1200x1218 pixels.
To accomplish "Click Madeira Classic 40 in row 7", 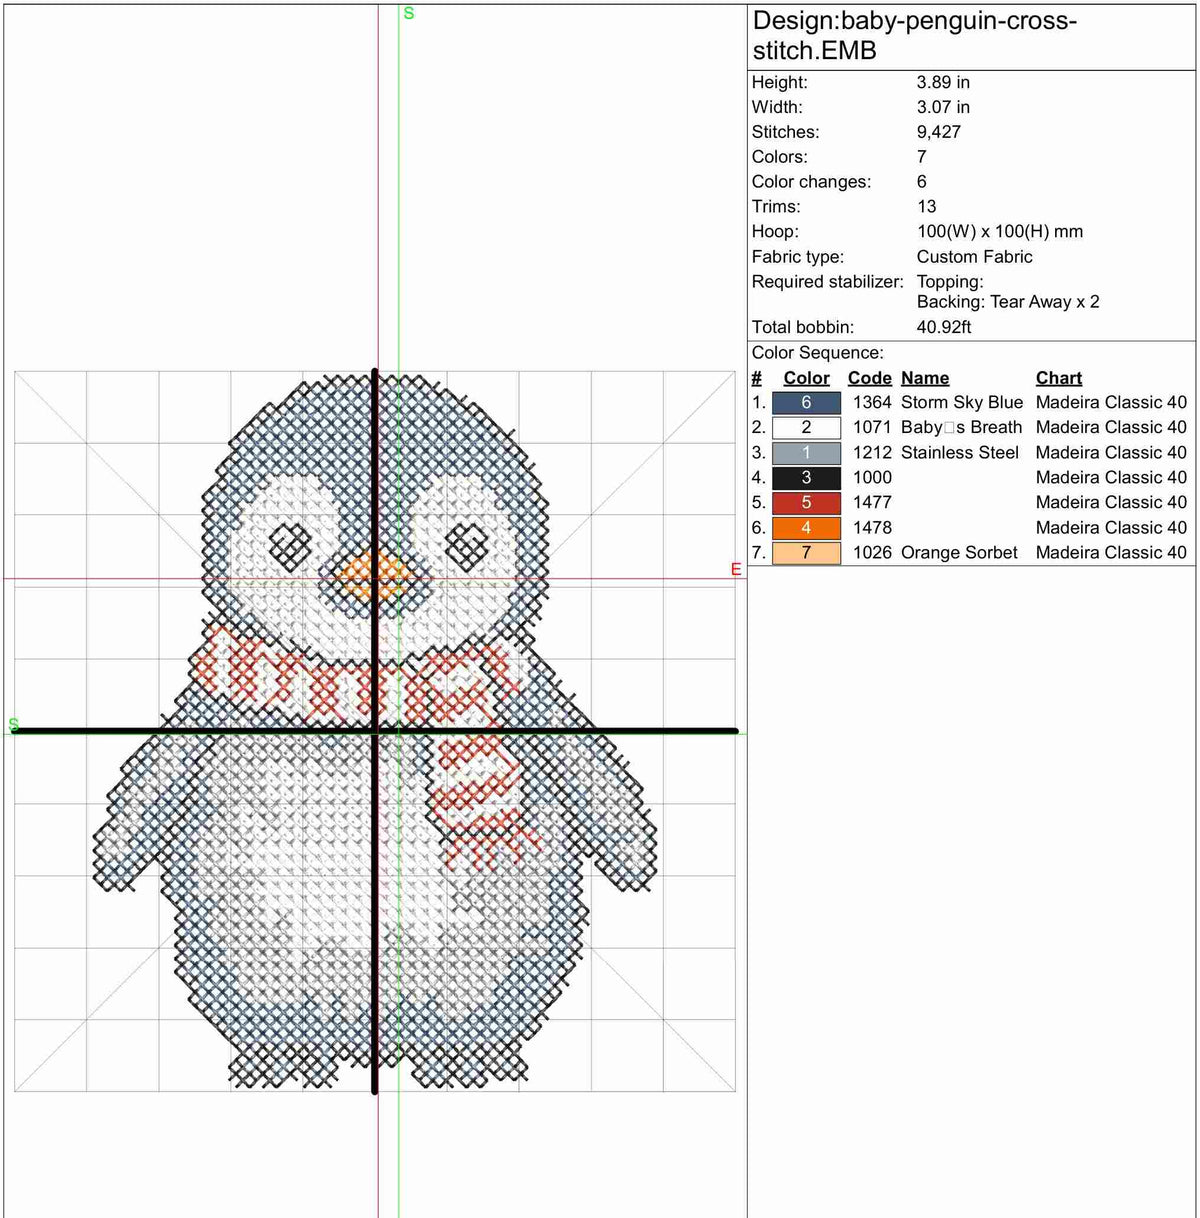I will pyautogui.click(x=1111, y=552).
